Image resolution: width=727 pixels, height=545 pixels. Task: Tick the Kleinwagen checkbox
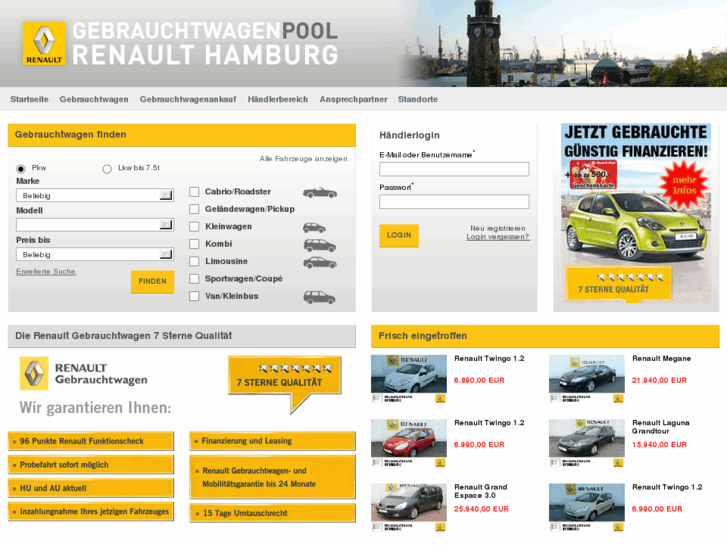tap(194, 226)
